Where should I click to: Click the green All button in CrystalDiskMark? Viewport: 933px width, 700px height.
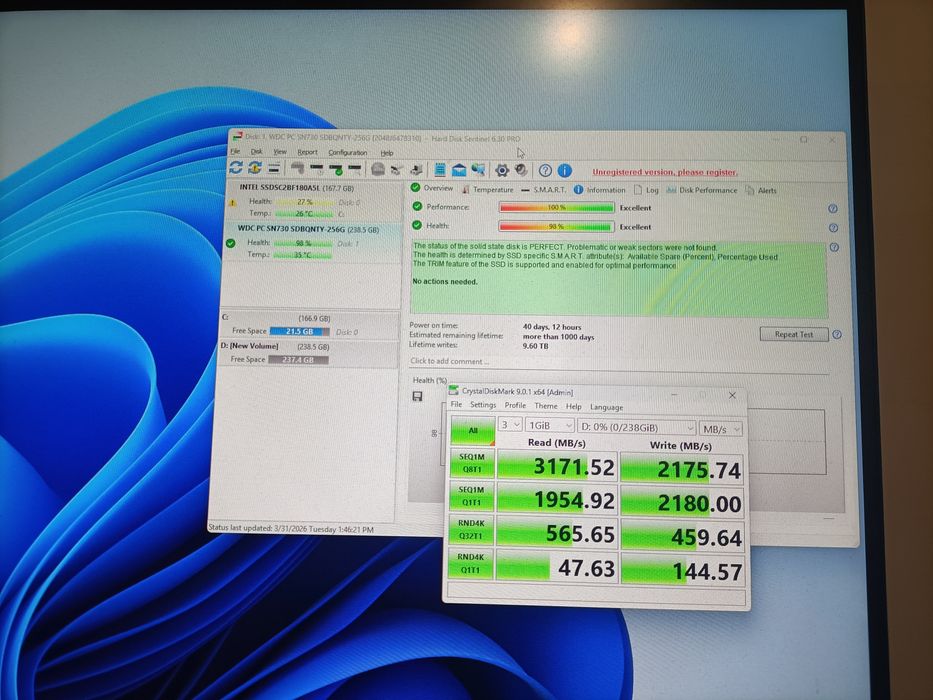(x=472, y=430)
